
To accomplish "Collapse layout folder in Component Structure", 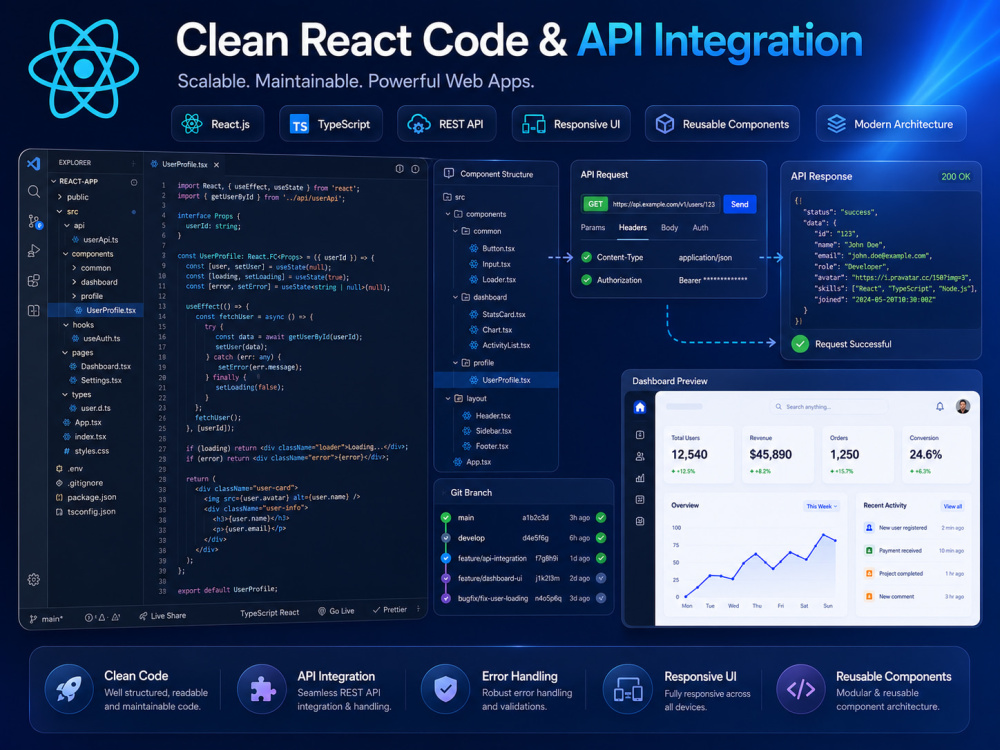I will (x=448, y=399).
